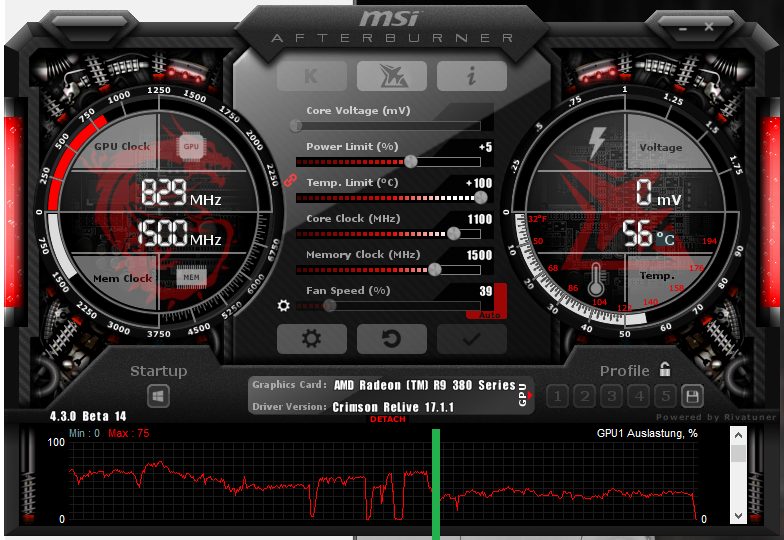Save the profile with the floppy disk icon
The height and width of the screenshot is (540, 784).
[x=692, y=396]
